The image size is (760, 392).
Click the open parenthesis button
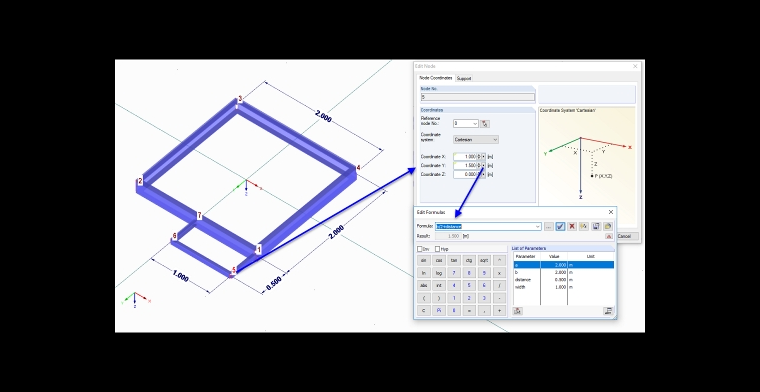click(424, 298)
